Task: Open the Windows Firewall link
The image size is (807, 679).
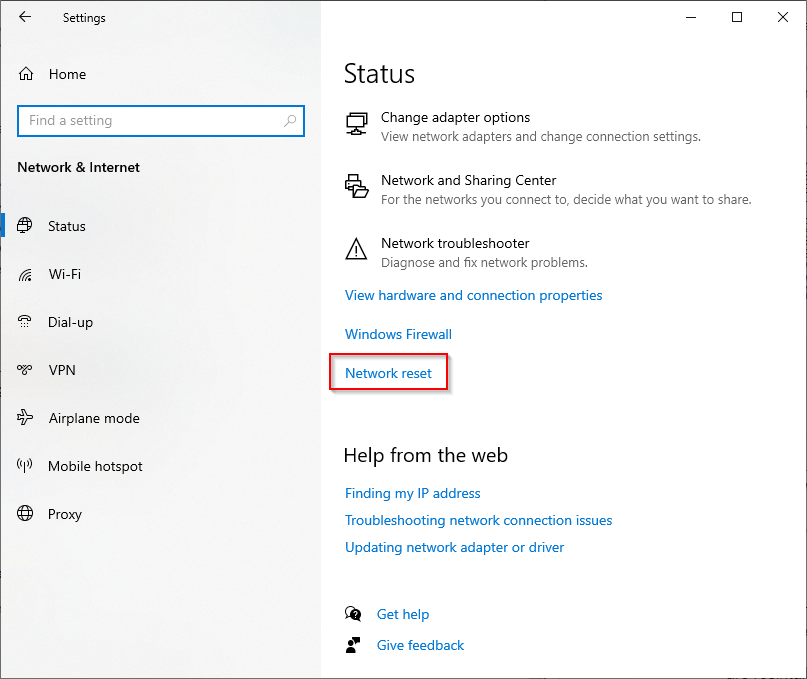Action: [398, 334]
